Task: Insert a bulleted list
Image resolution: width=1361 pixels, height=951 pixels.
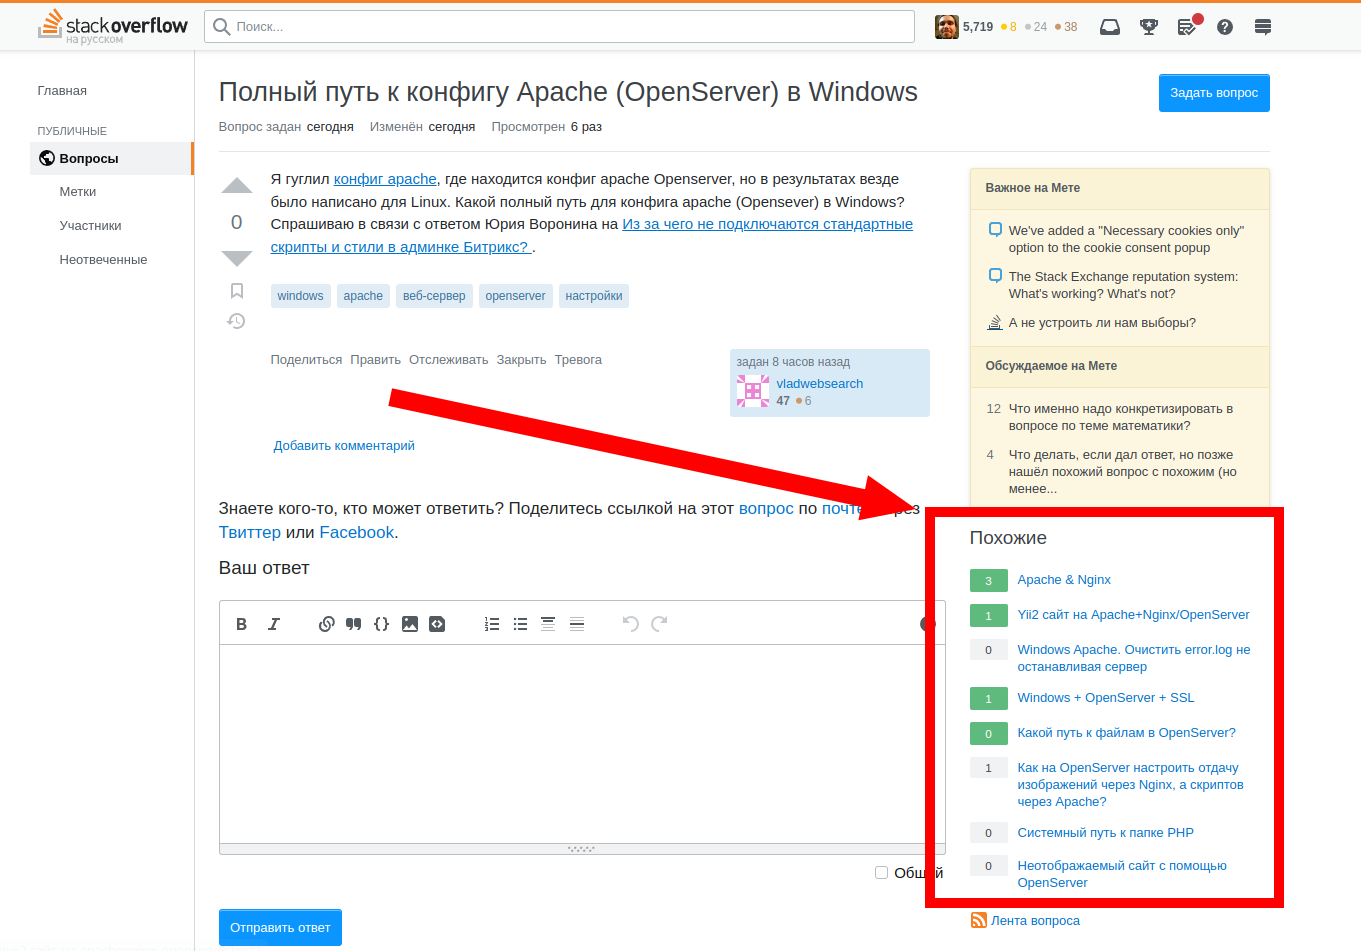Action: (x=520, y=624)
